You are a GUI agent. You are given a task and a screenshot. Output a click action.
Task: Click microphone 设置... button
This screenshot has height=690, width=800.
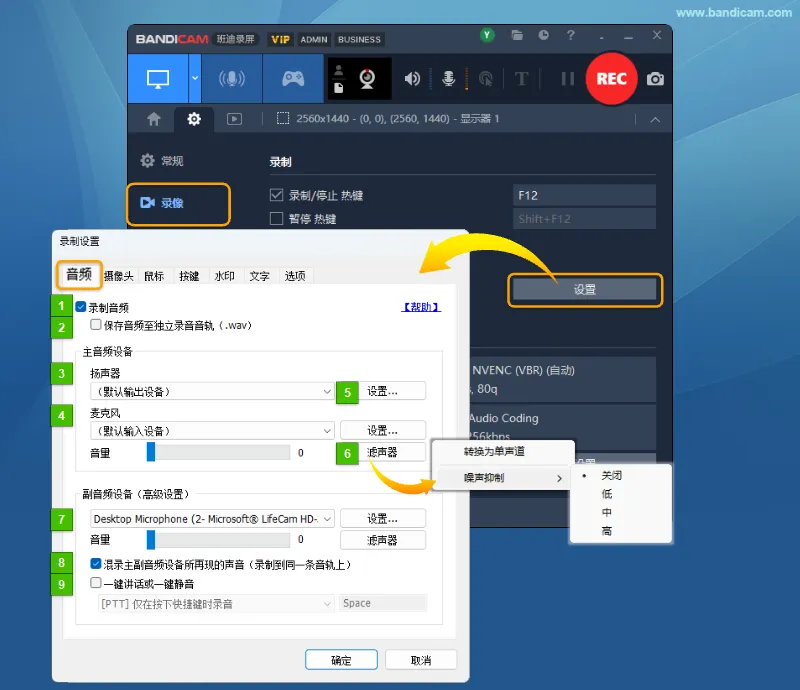click(383, 431)
